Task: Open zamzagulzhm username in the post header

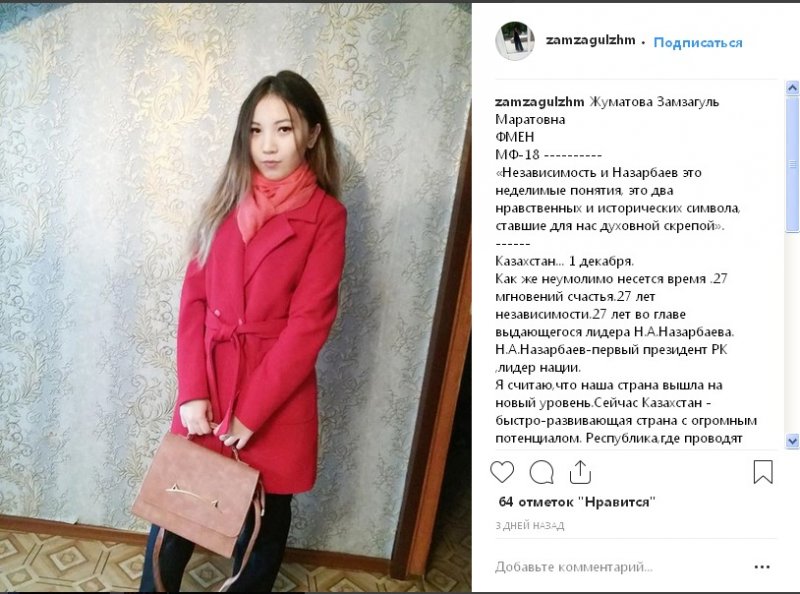Action: (590, 40)
